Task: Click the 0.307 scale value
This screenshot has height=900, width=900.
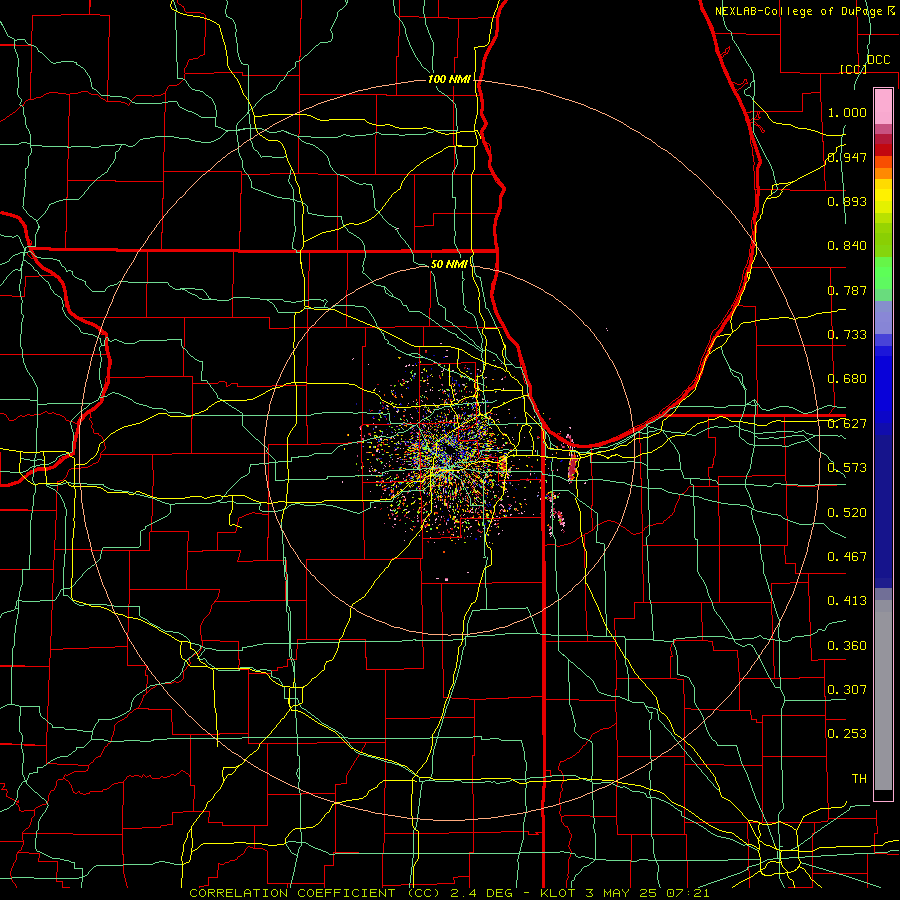Action: coord(847,690)
